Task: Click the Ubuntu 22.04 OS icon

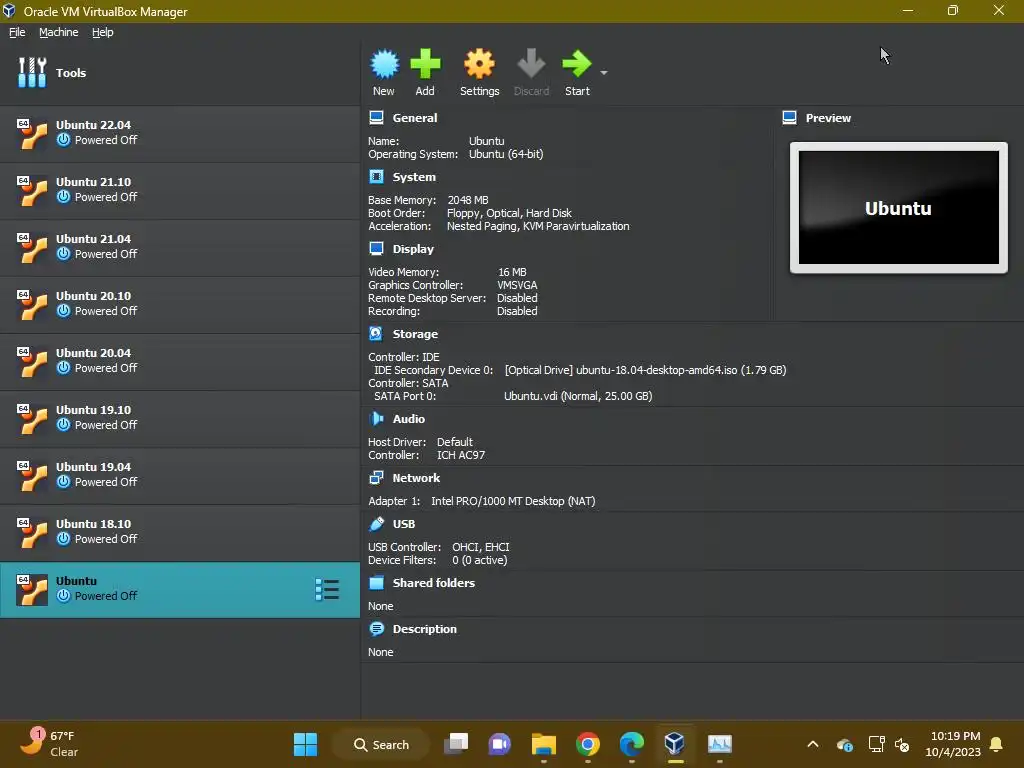Action: click(x=32, y=134)
